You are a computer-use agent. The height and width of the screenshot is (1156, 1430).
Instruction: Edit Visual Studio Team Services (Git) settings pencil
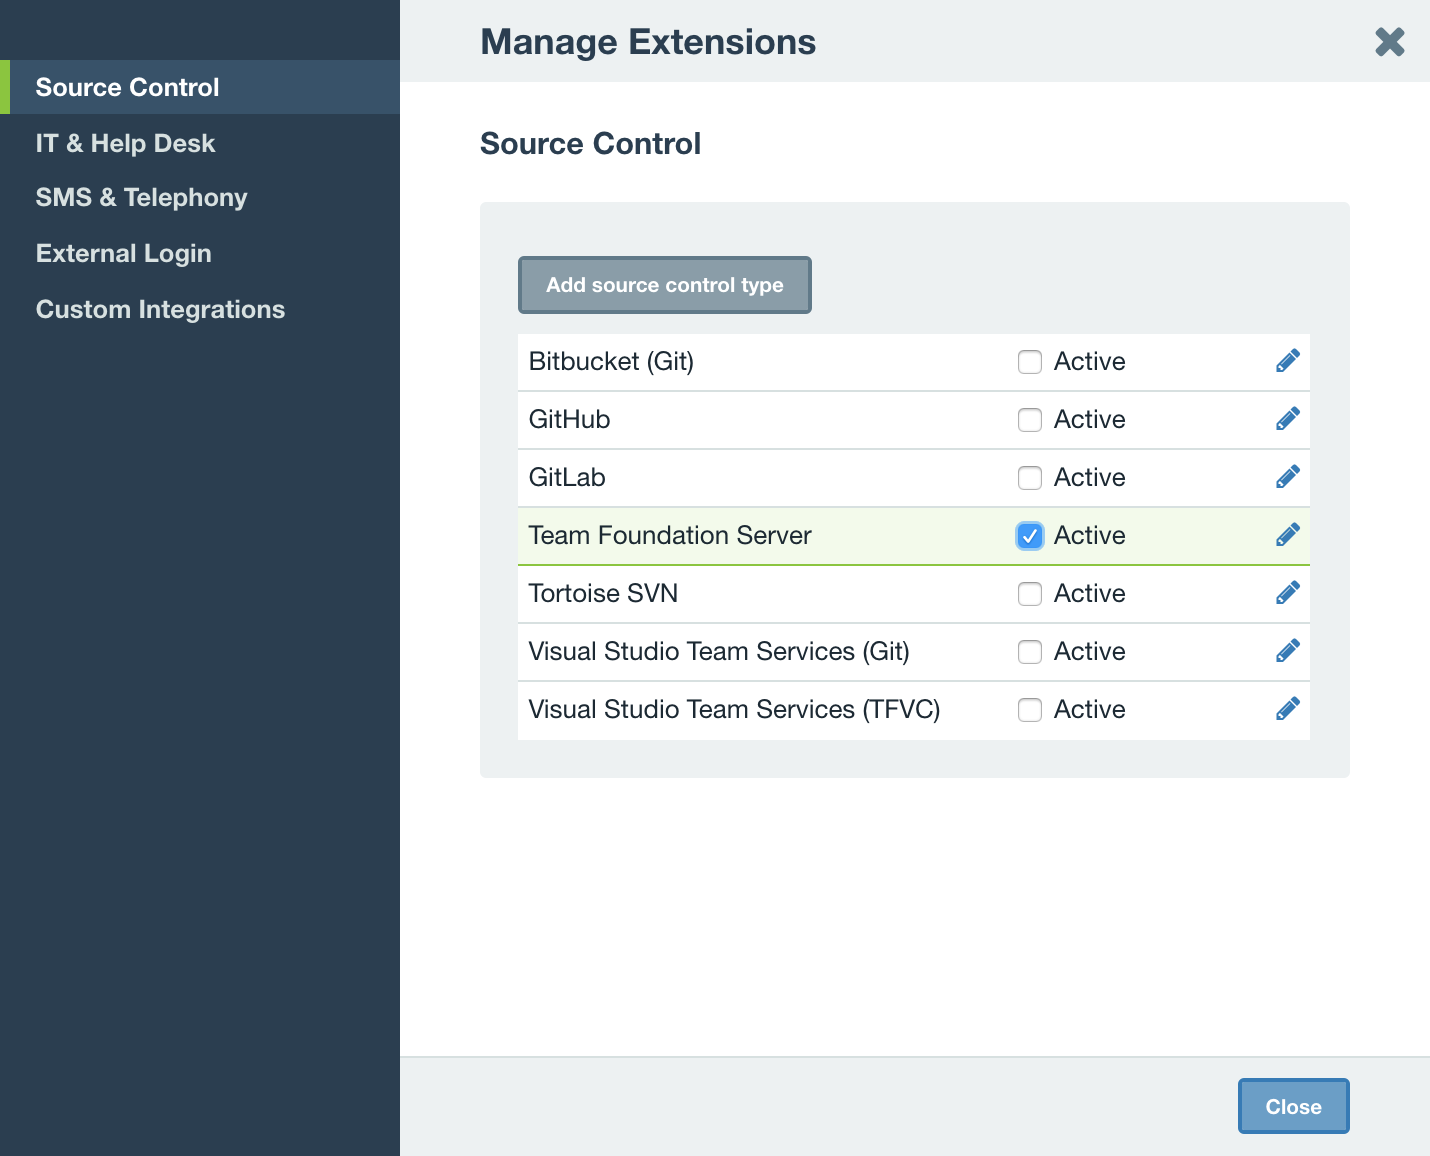tap(1288, 650)
